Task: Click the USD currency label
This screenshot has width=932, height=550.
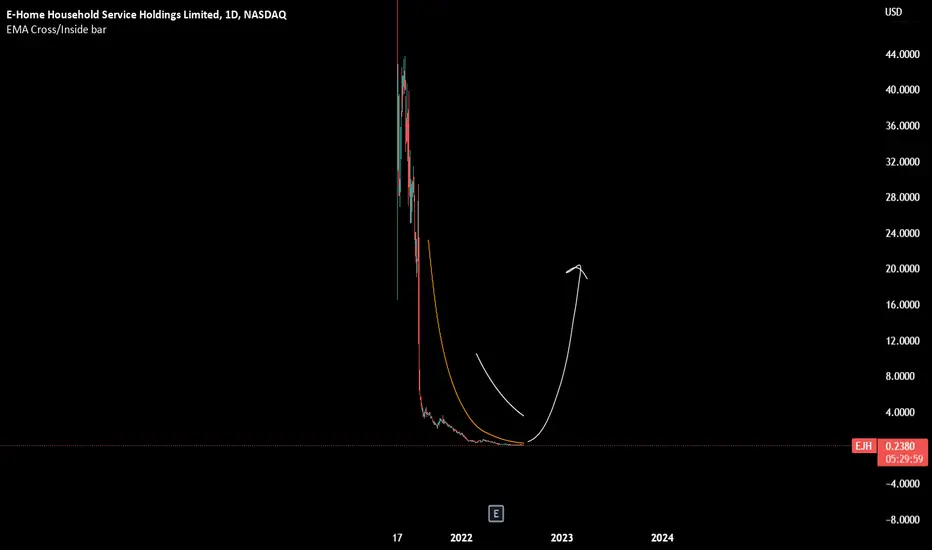Action: pyautogui.click(x=893, y=12)
